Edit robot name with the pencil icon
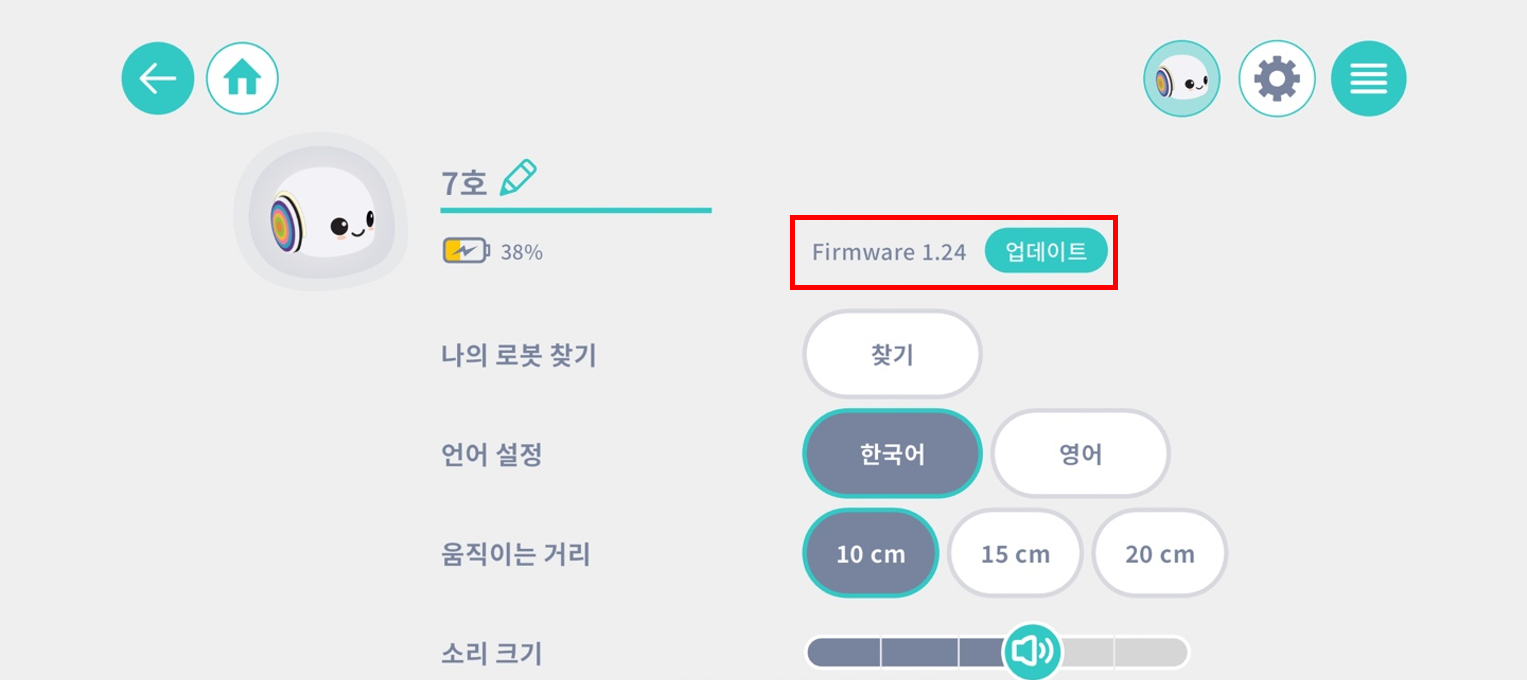The height and width of the screenshot is (680, 1527). [518, 178]
